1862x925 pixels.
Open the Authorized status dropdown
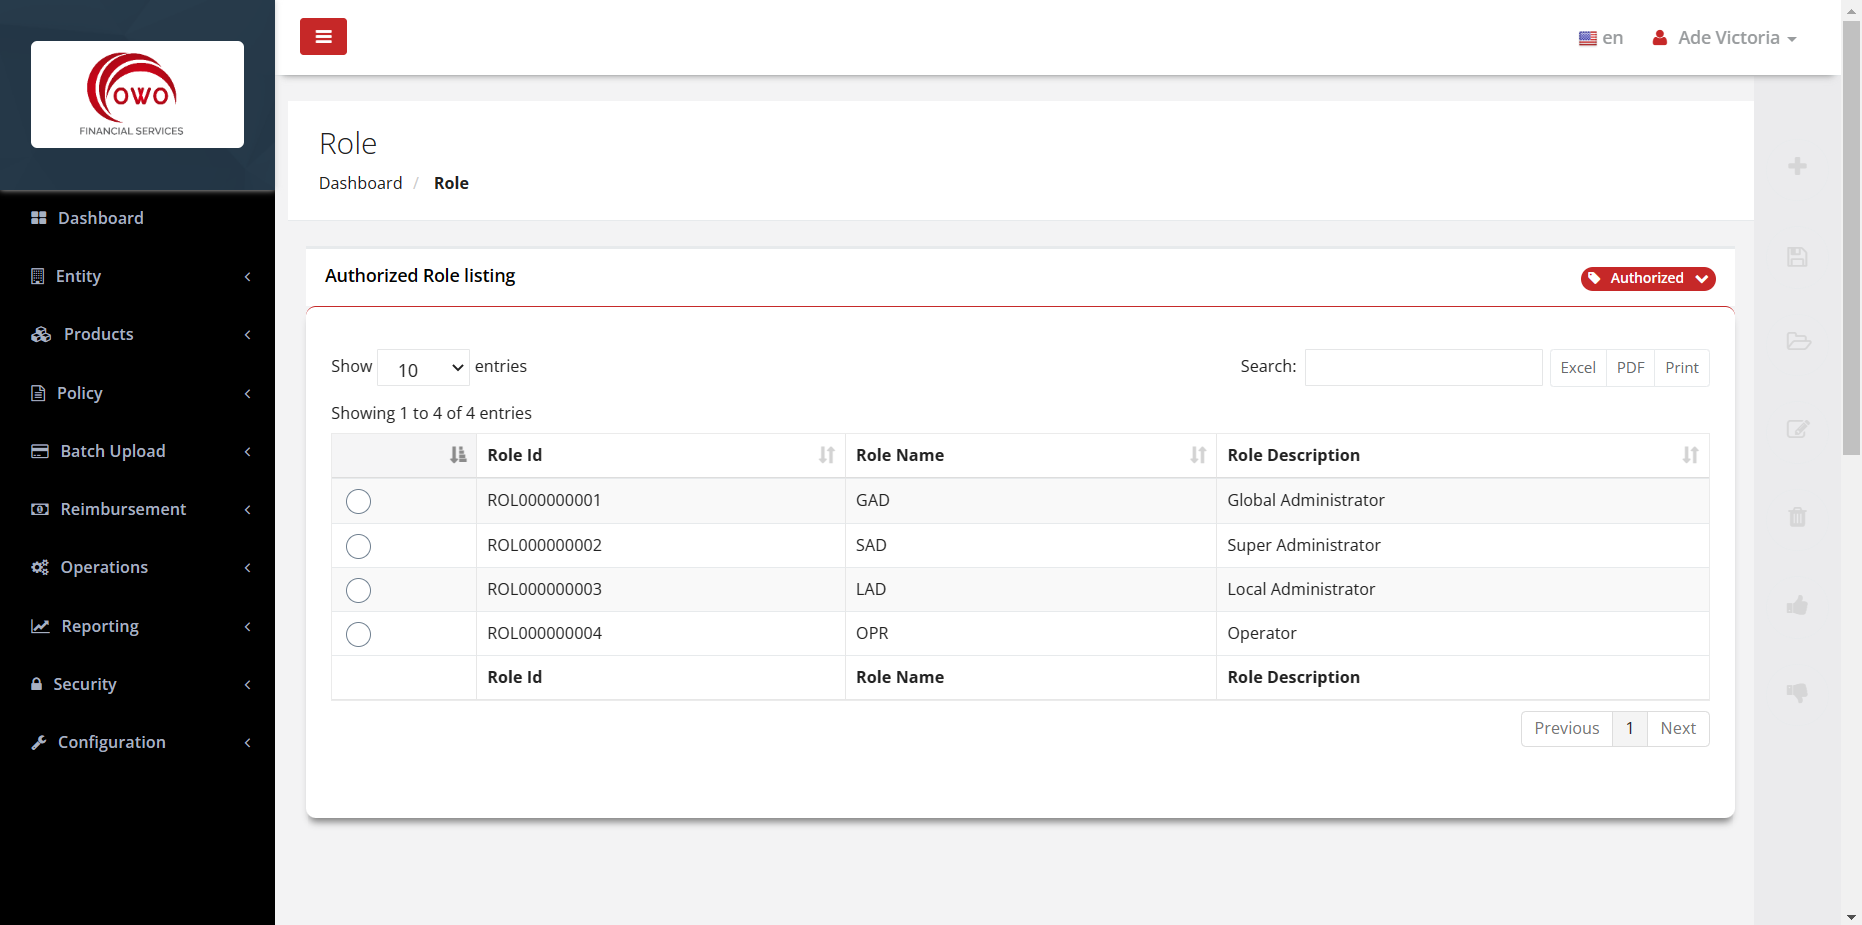pos(1648,278)
